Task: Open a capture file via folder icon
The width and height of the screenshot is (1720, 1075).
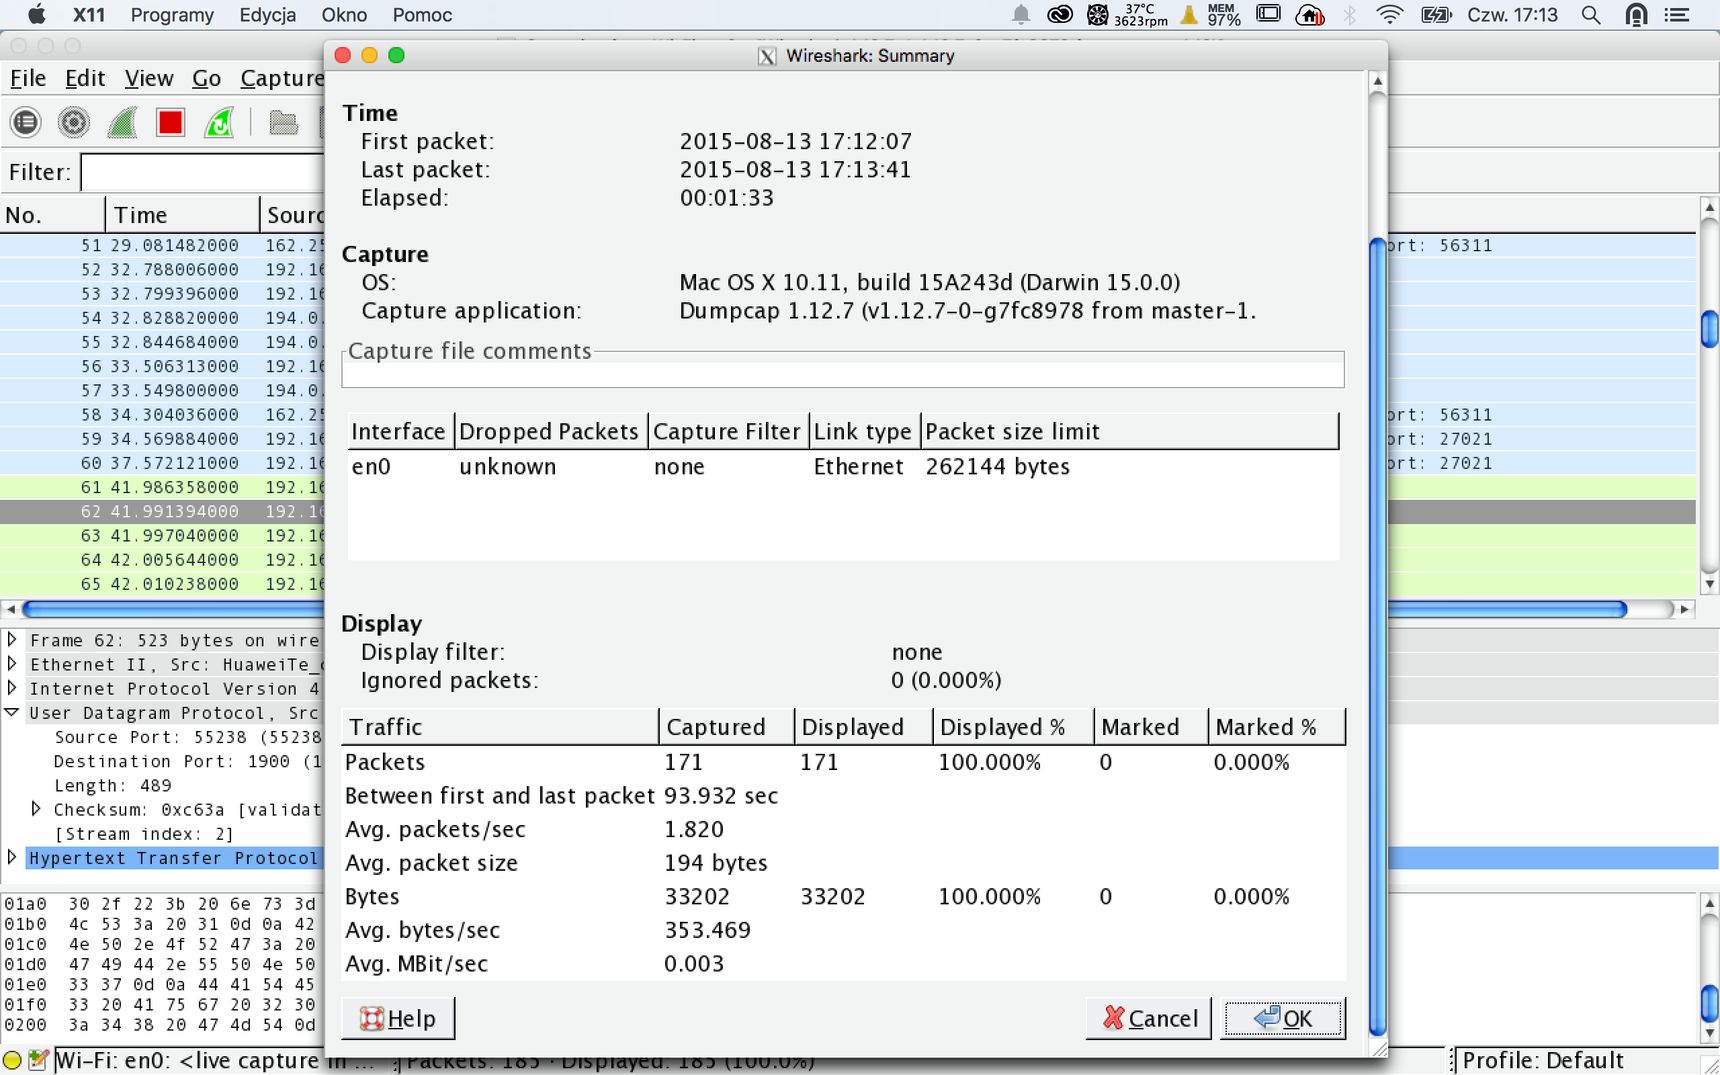Action: (284, 123)
